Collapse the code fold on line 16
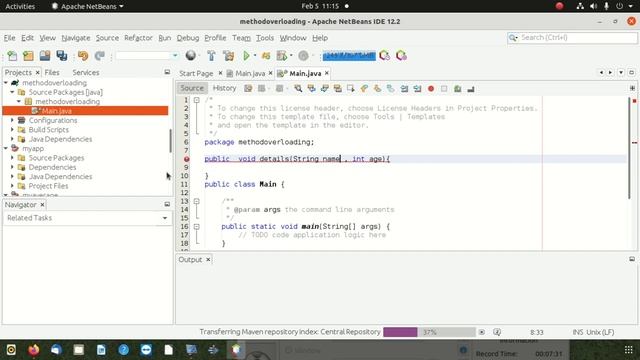Image resolution: width=640 pixels, height=360 pixels. point(197,227)
